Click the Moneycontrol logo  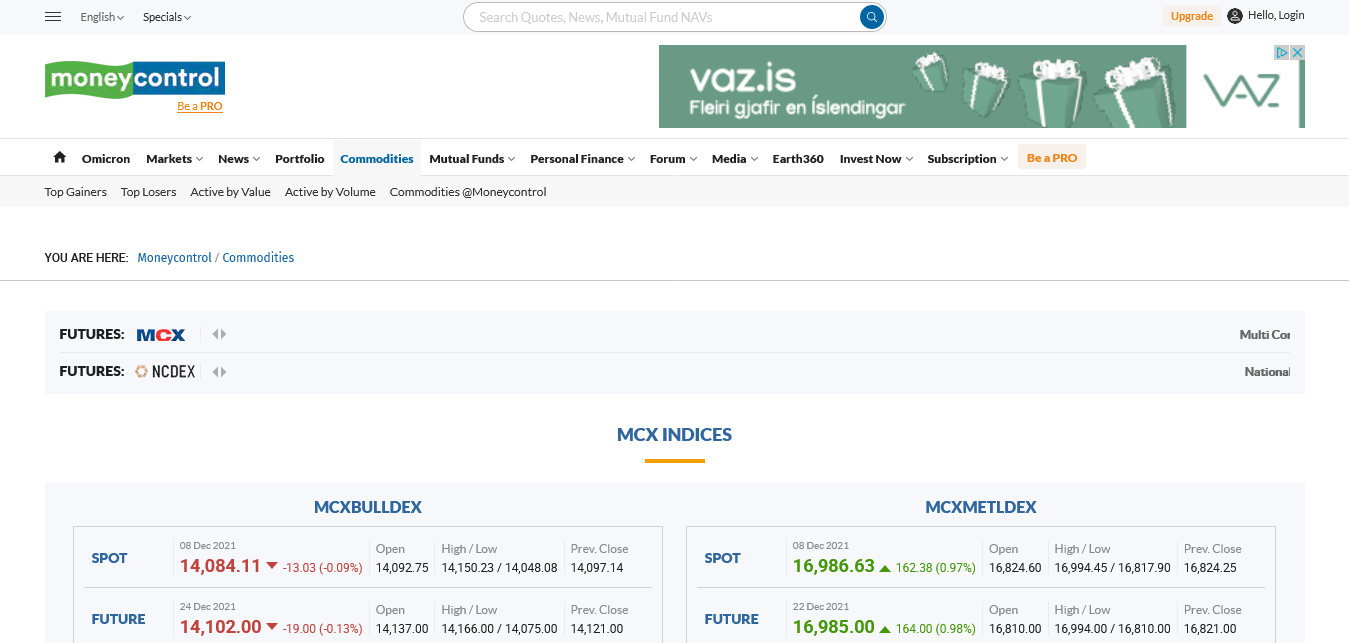135,79
